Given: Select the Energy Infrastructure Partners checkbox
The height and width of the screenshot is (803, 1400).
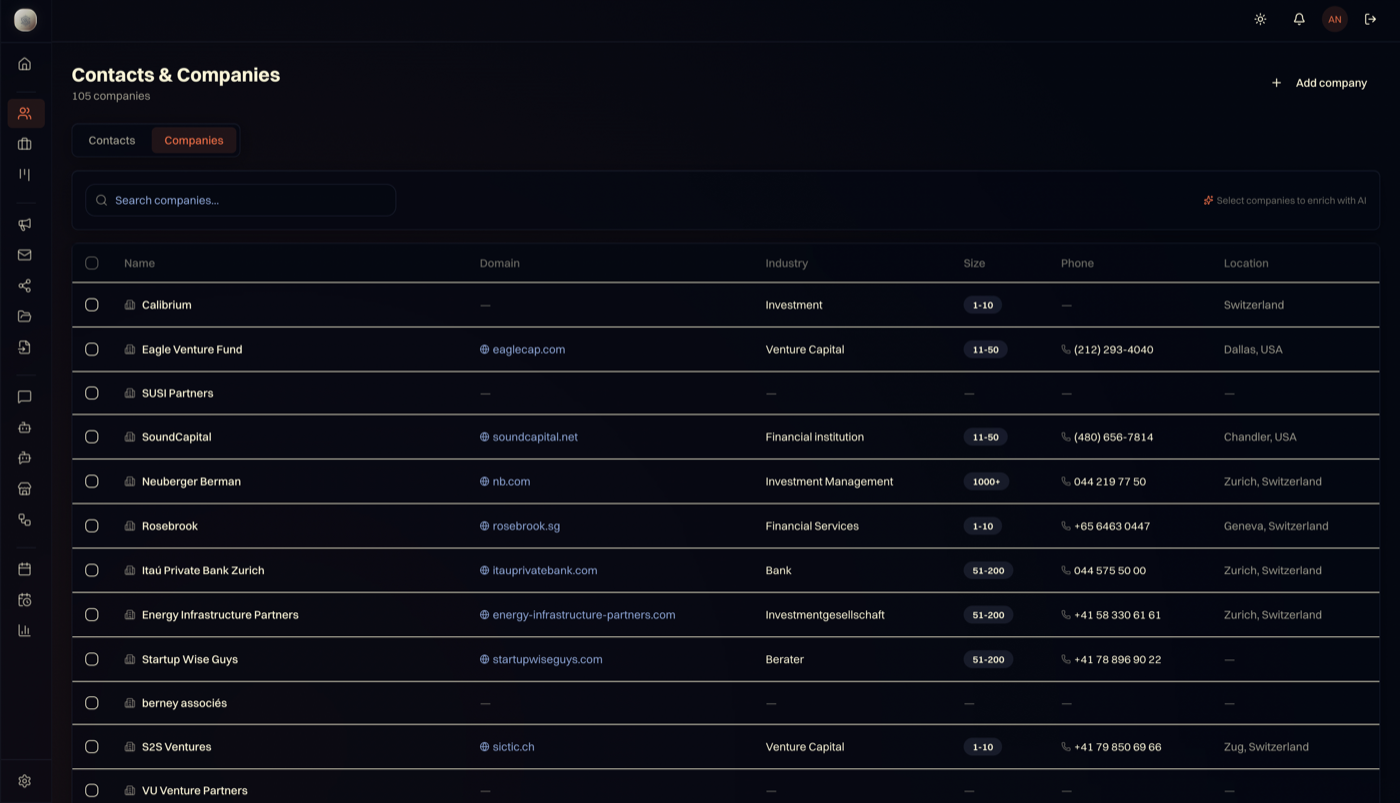Looking at the screenshot, I should tap(92, 615).
